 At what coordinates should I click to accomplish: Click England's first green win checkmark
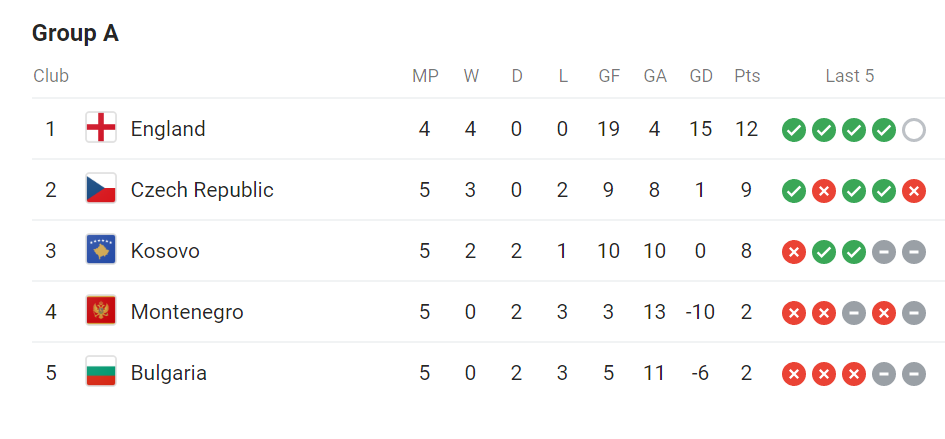(x=794, y=130)
